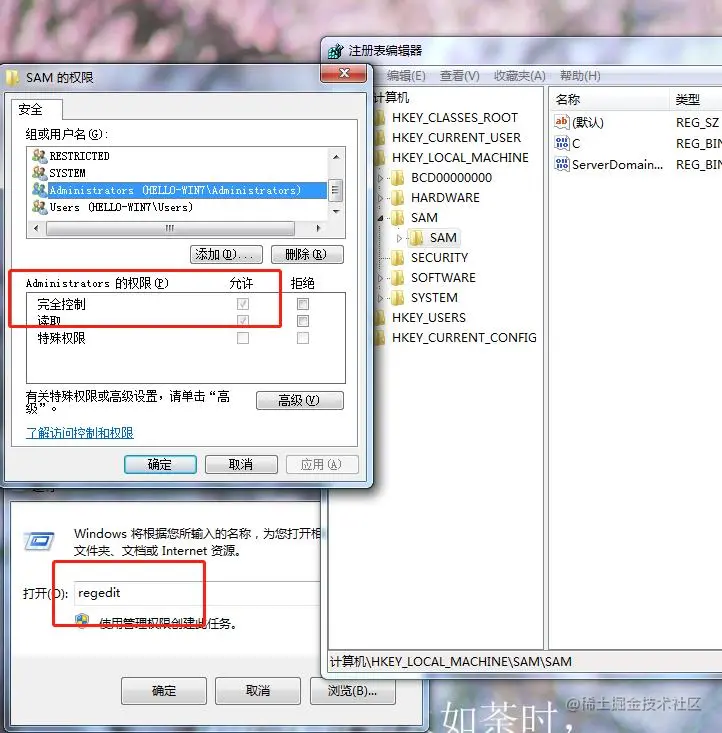Toggle the Deny checkbox for 读取
This screenshot has width=722, height=733.
(x=303, y=321)
